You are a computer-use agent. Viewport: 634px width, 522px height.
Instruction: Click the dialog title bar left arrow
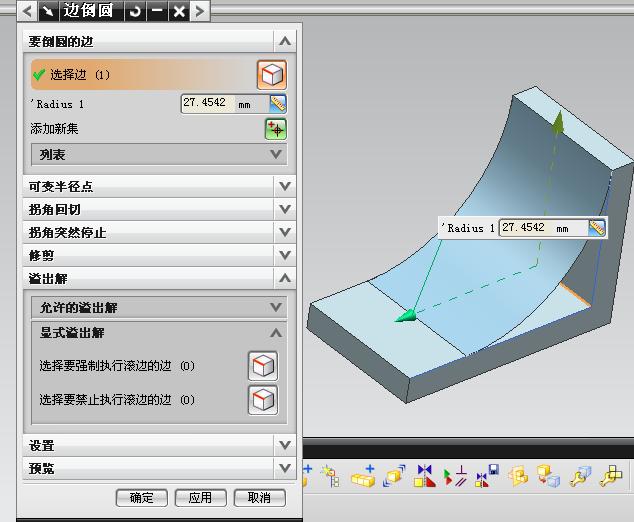[x=27, y=11]
